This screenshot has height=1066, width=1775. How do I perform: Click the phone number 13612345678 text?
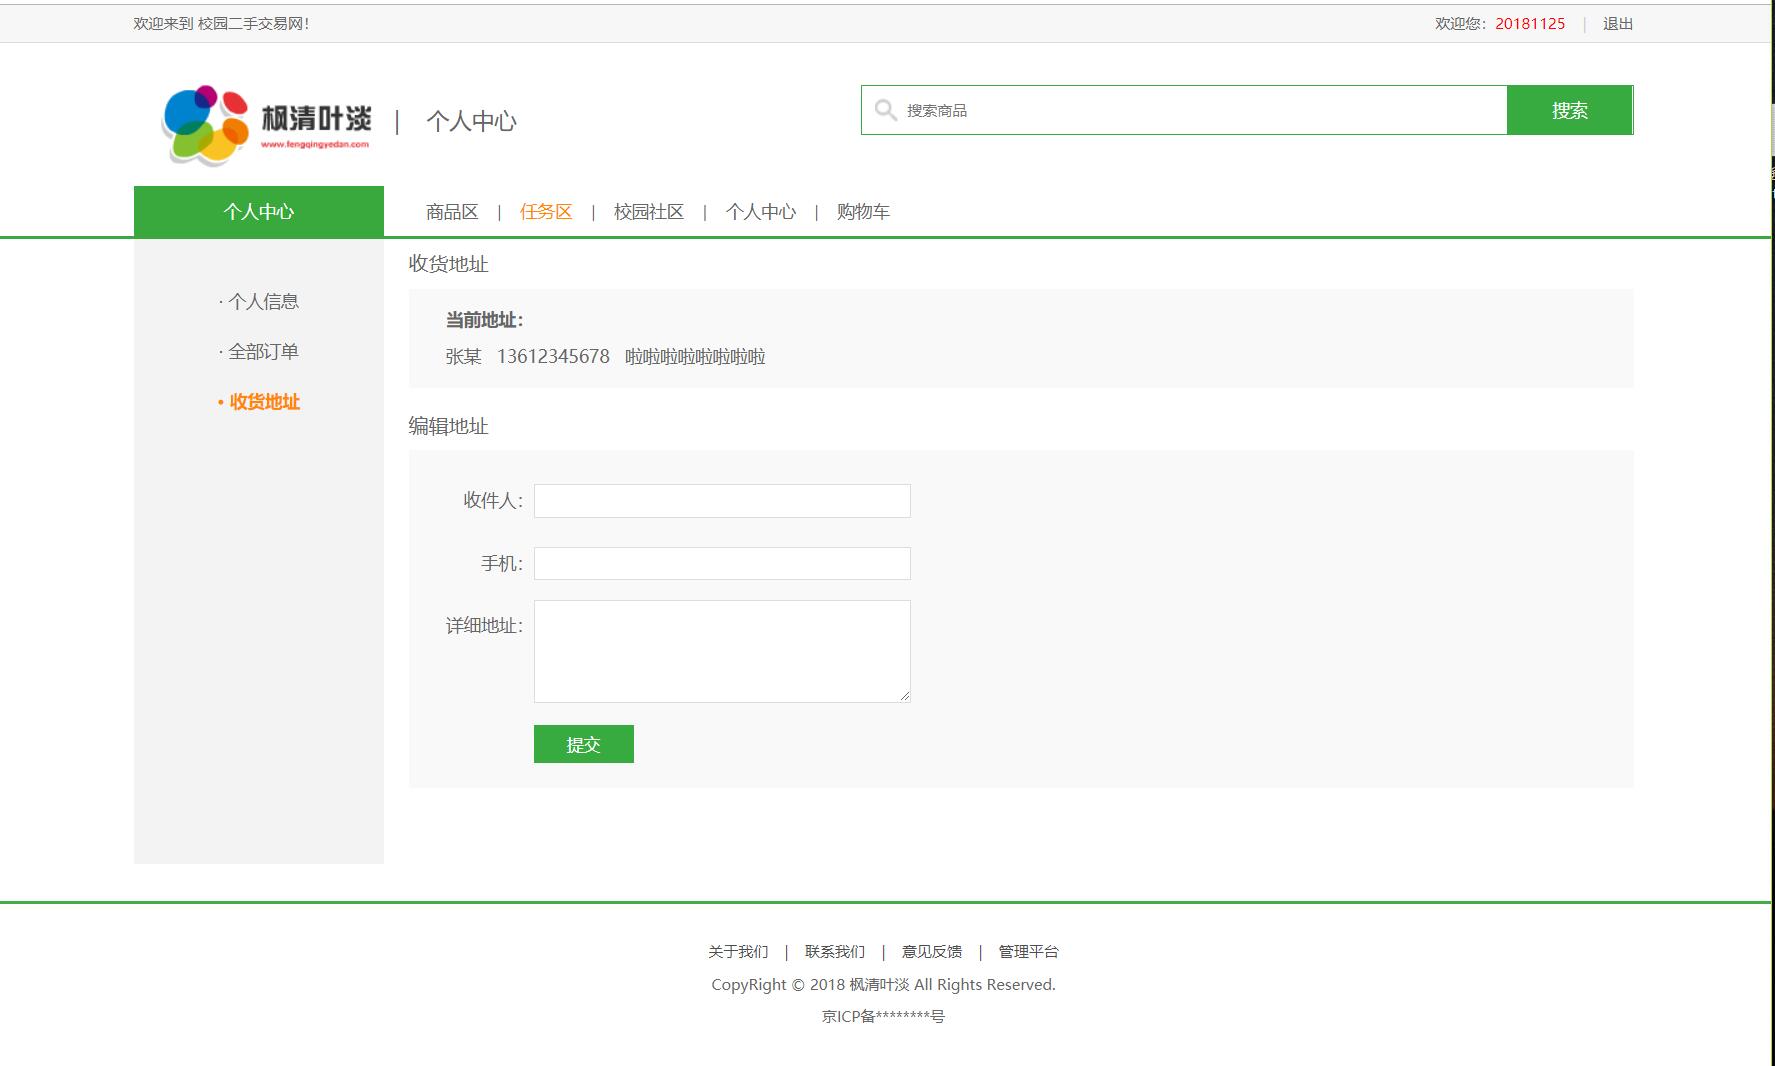point(553,357)
